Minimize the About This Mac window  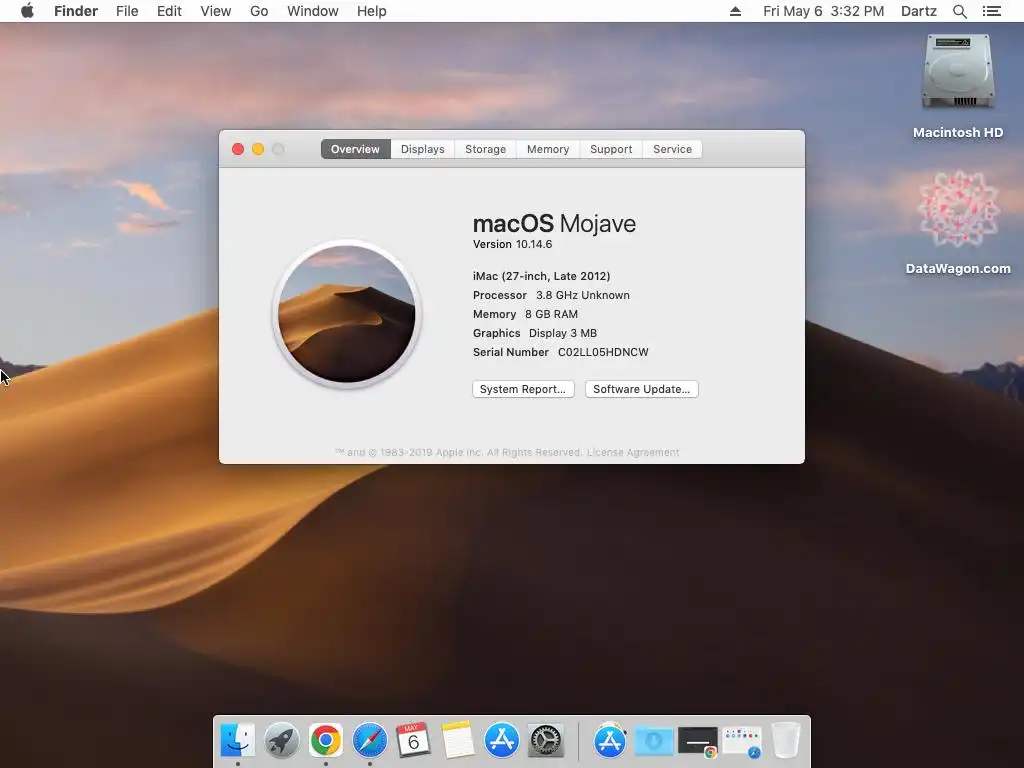click(x=258, y=149)
